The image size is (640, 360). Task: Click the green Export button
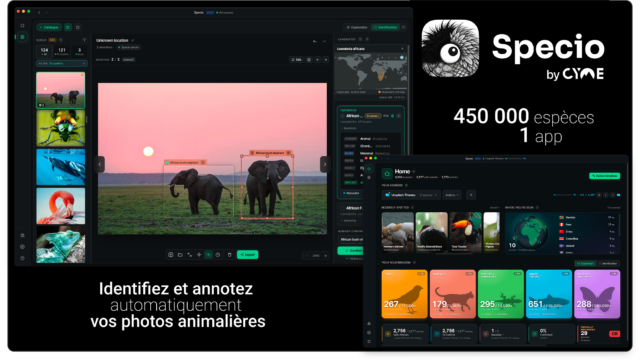tap(247, 255)
